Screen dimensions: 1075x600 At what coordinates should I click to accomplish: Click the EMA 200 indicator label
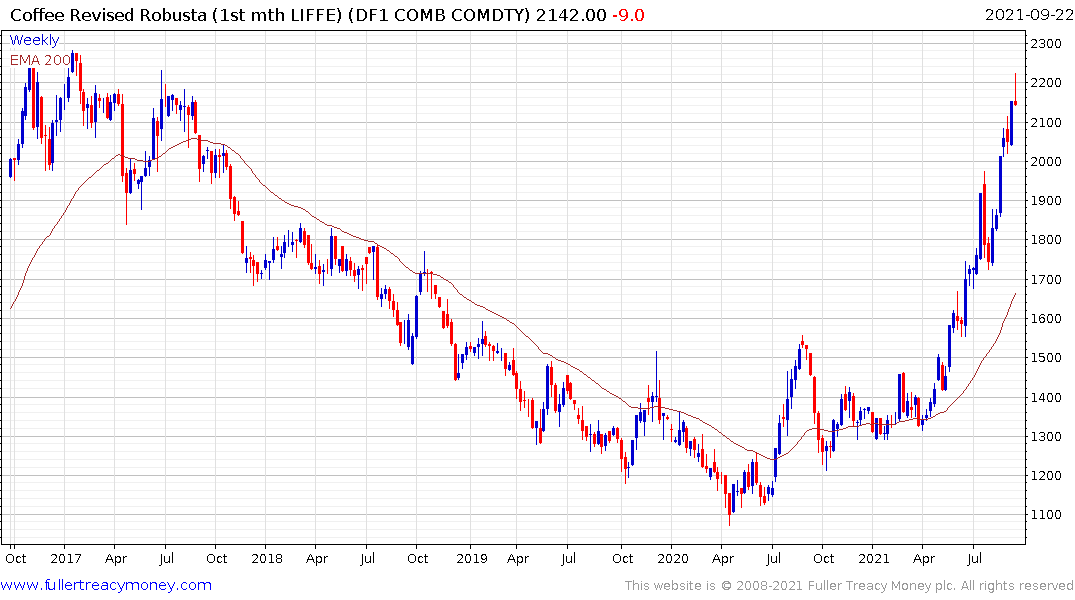[x=40, y=60]
